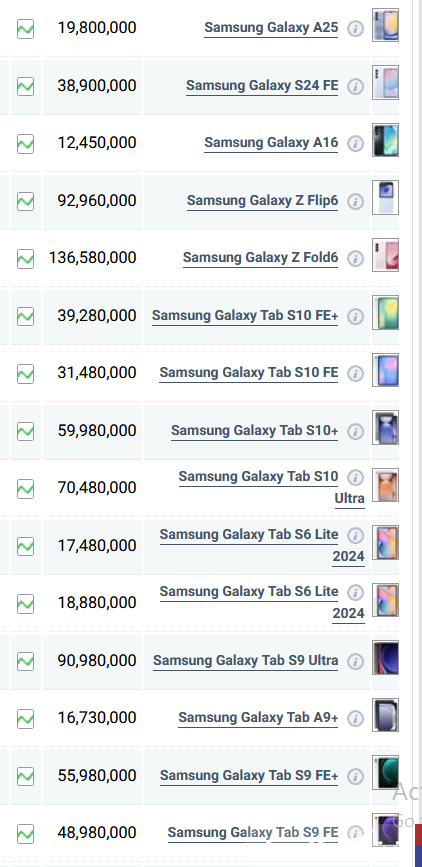View price chart for Galaxy Tab S9 Ultra

pos(25,661)
